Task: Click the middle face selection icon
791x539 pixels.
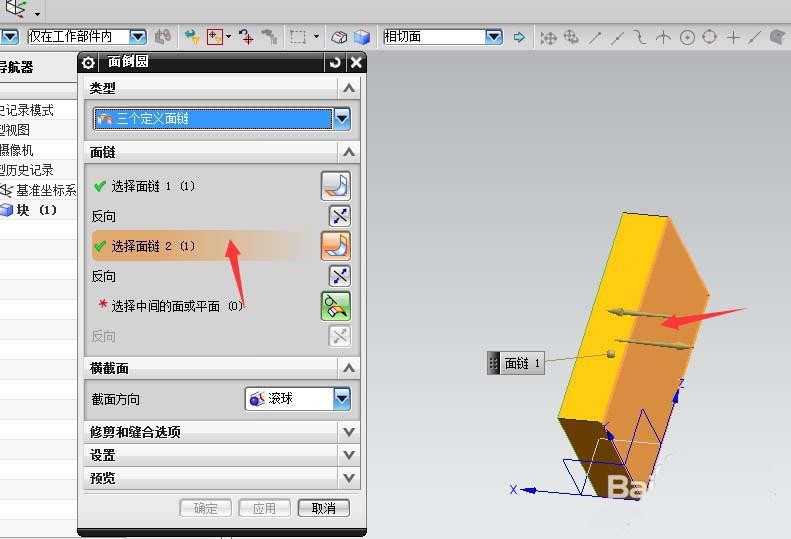Action: tap(336, 306)
